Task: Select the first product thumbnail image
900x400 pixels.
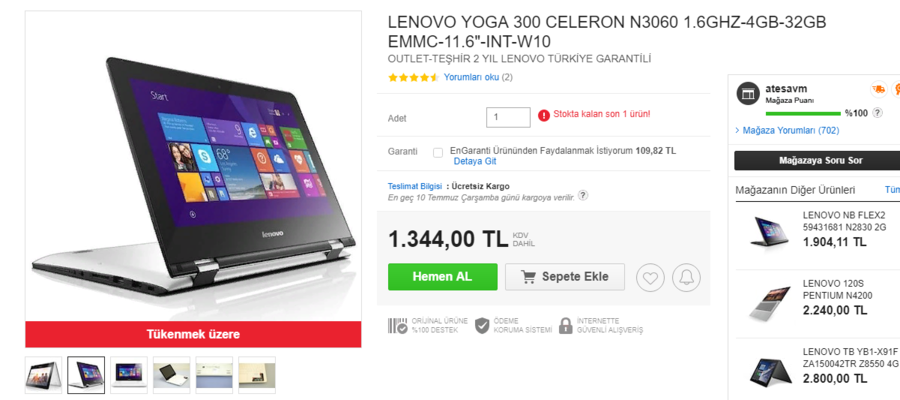Action: [x=43, y=374]
